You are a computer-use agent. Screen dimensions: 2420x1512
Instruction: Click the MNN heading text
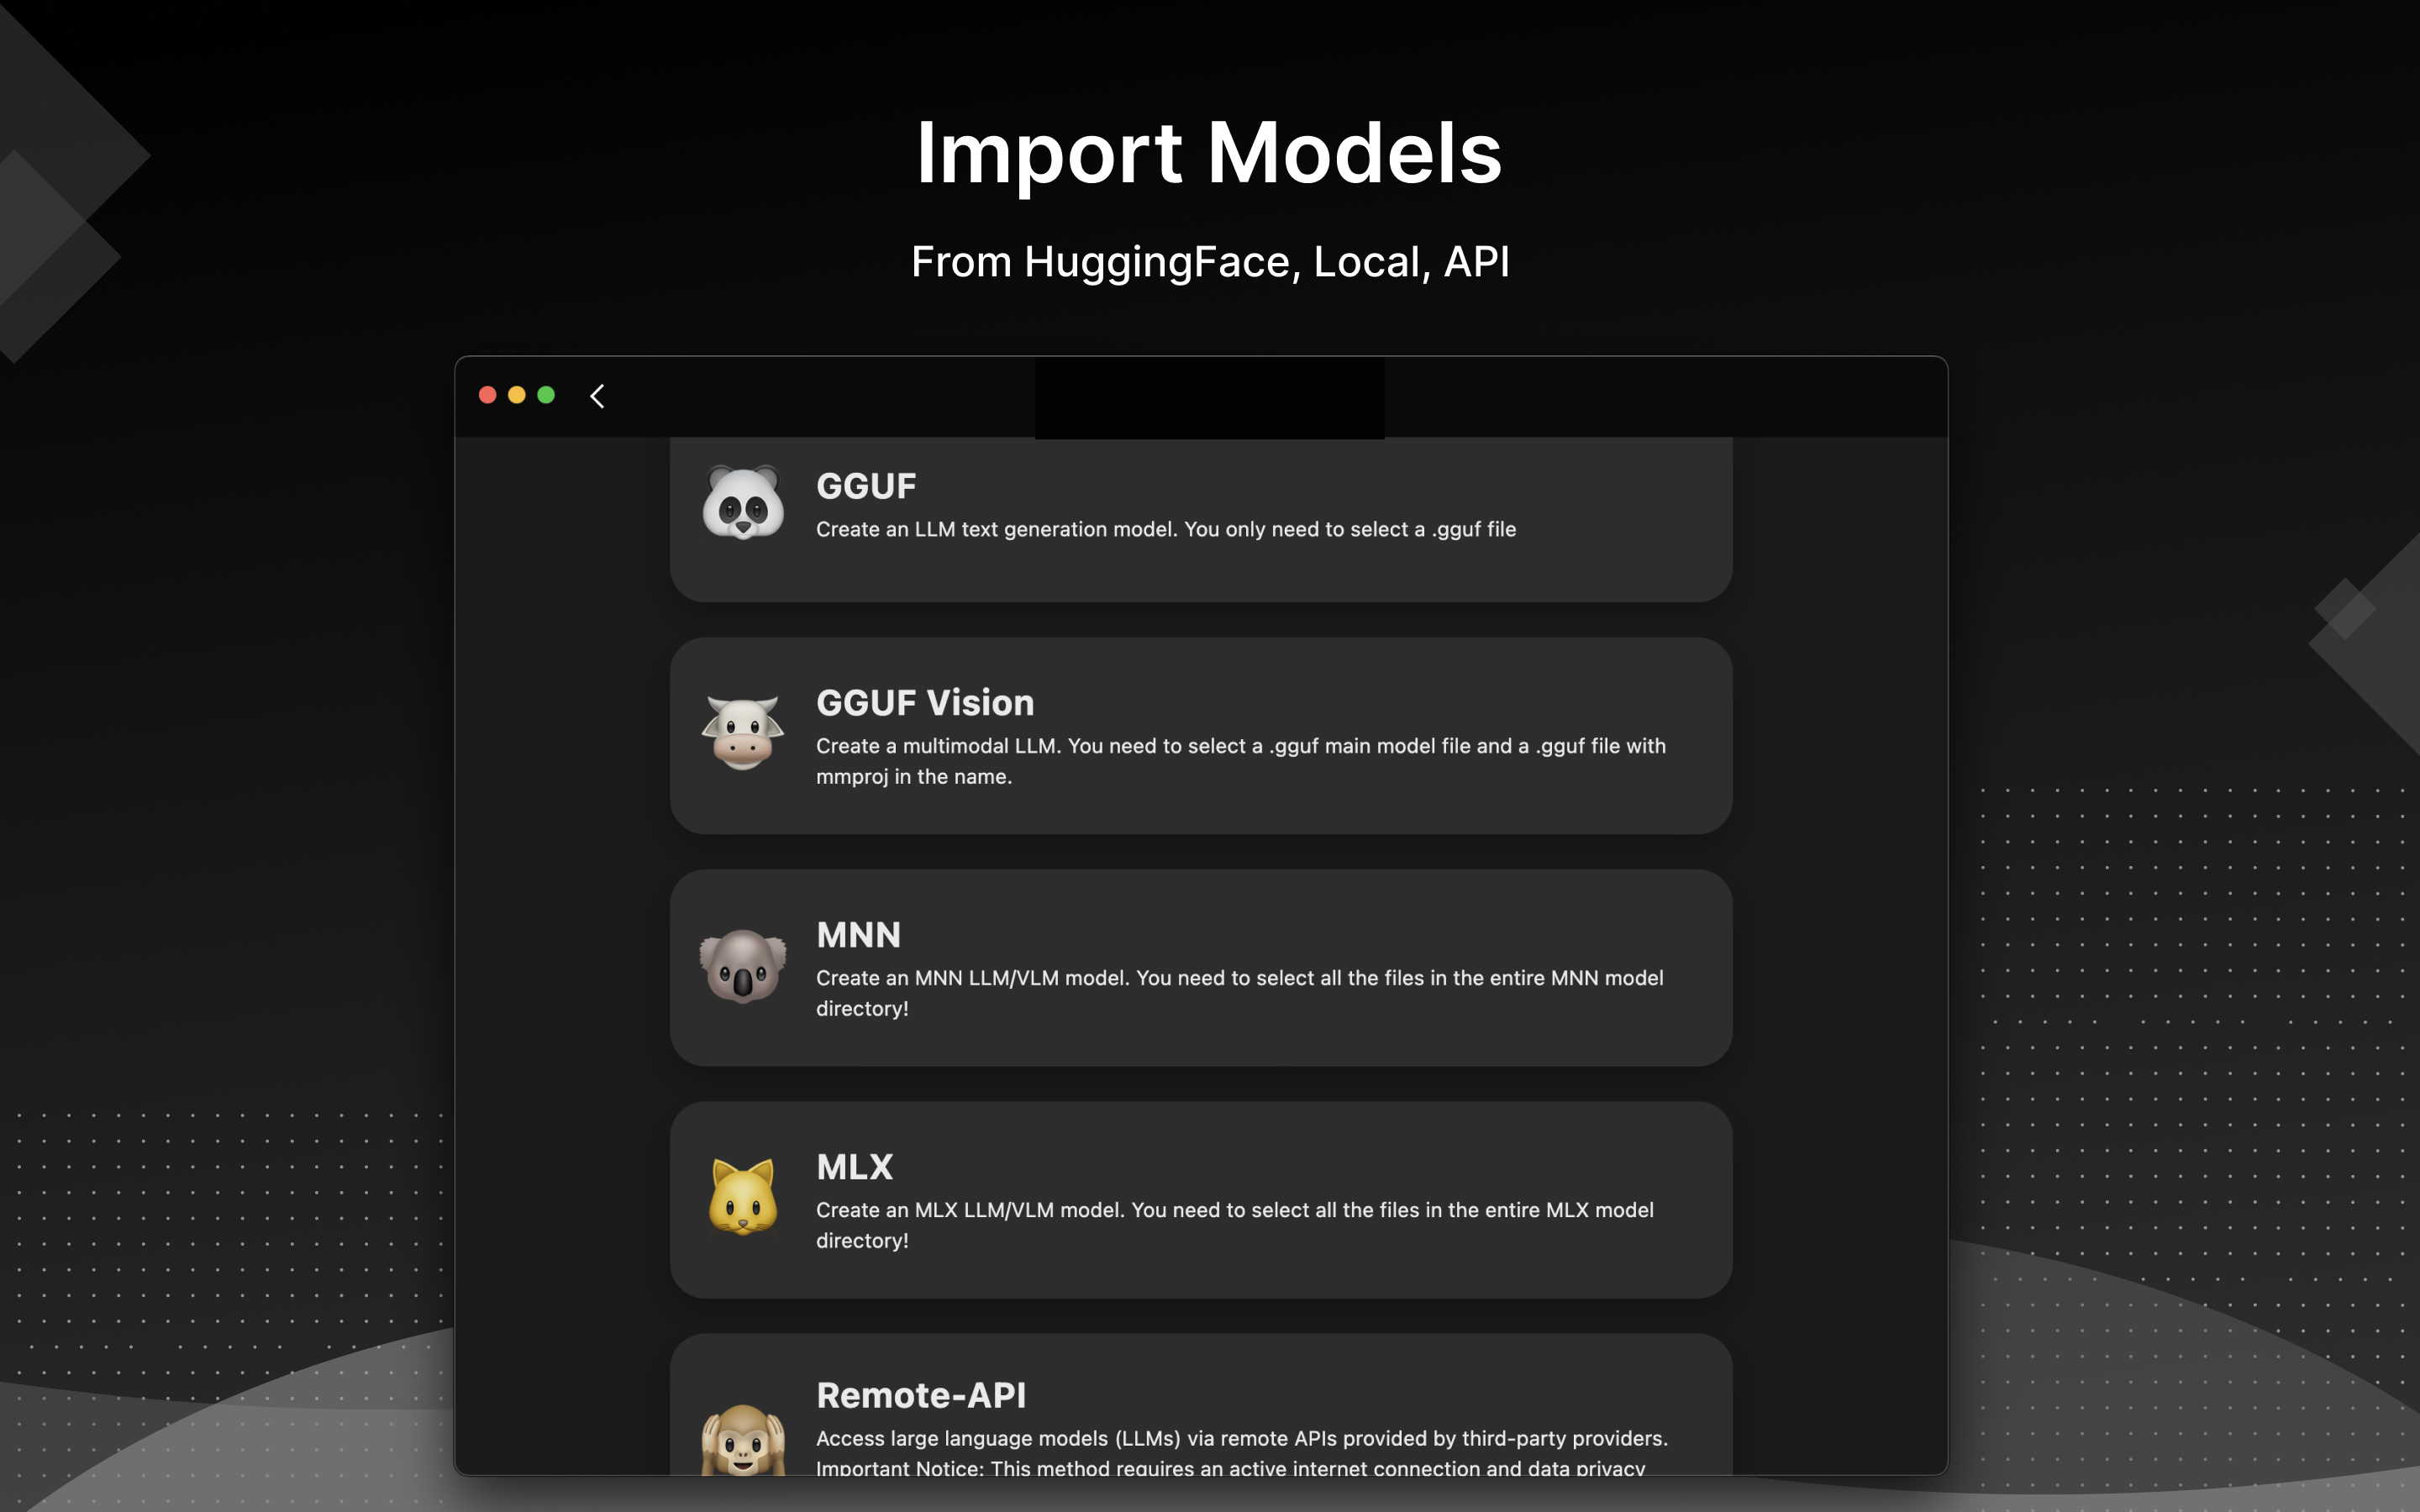pos(858,935)
